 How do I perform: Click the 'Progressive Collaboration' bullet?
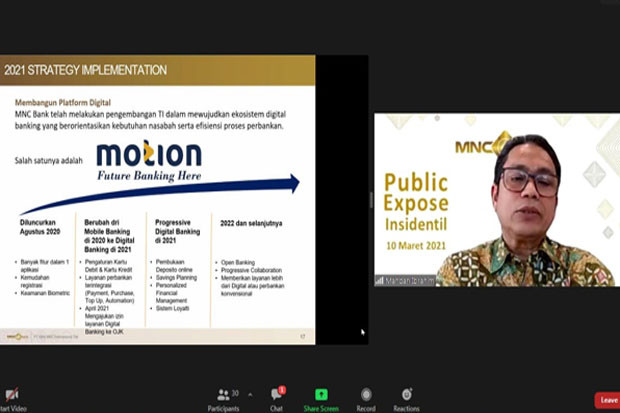pos(251,270)
